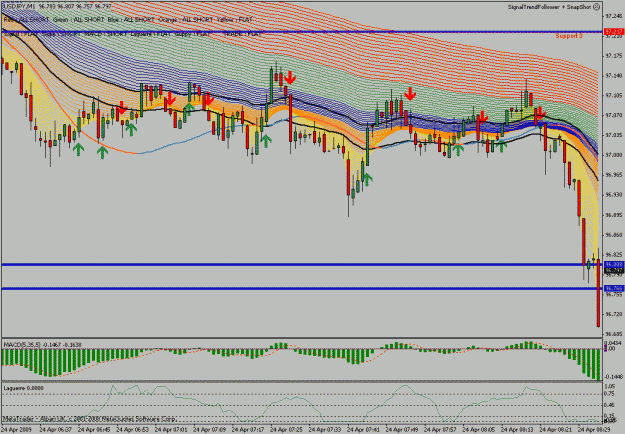
Task: Click the 1.05 Laguerre scale value
Action: pos(610,387)
